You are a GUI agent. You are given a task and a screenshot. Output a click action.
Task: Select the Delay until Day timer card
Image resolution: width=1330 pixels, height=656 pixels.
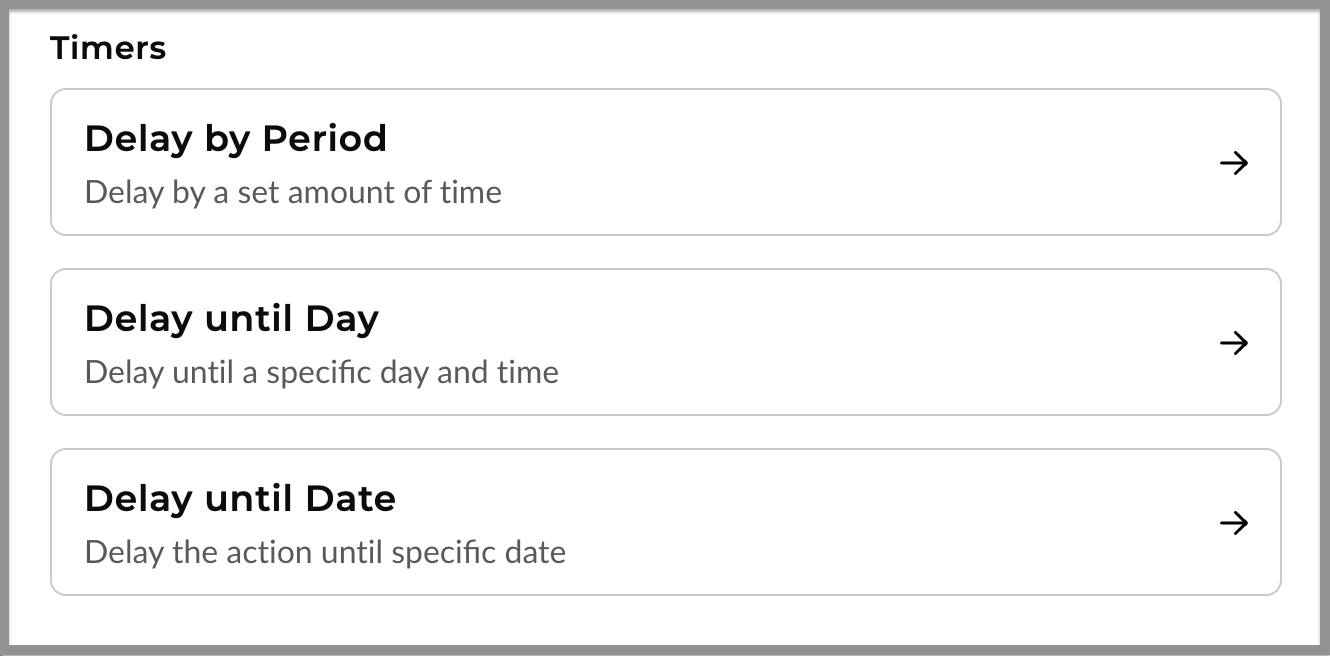click(665, 342)
